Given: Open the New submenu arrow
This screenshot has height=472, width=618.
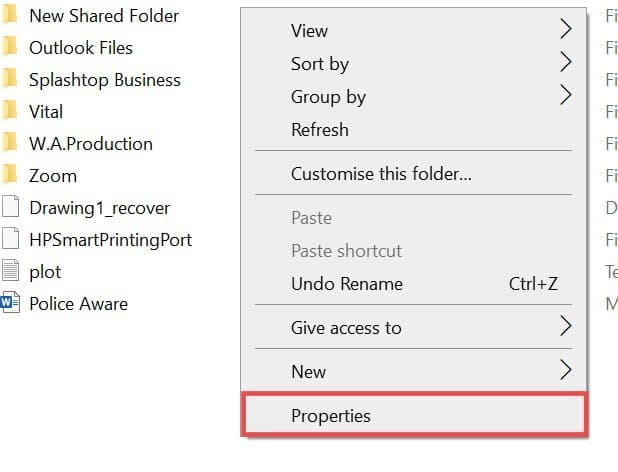Looking at the screenshot, I should point(565,371).
